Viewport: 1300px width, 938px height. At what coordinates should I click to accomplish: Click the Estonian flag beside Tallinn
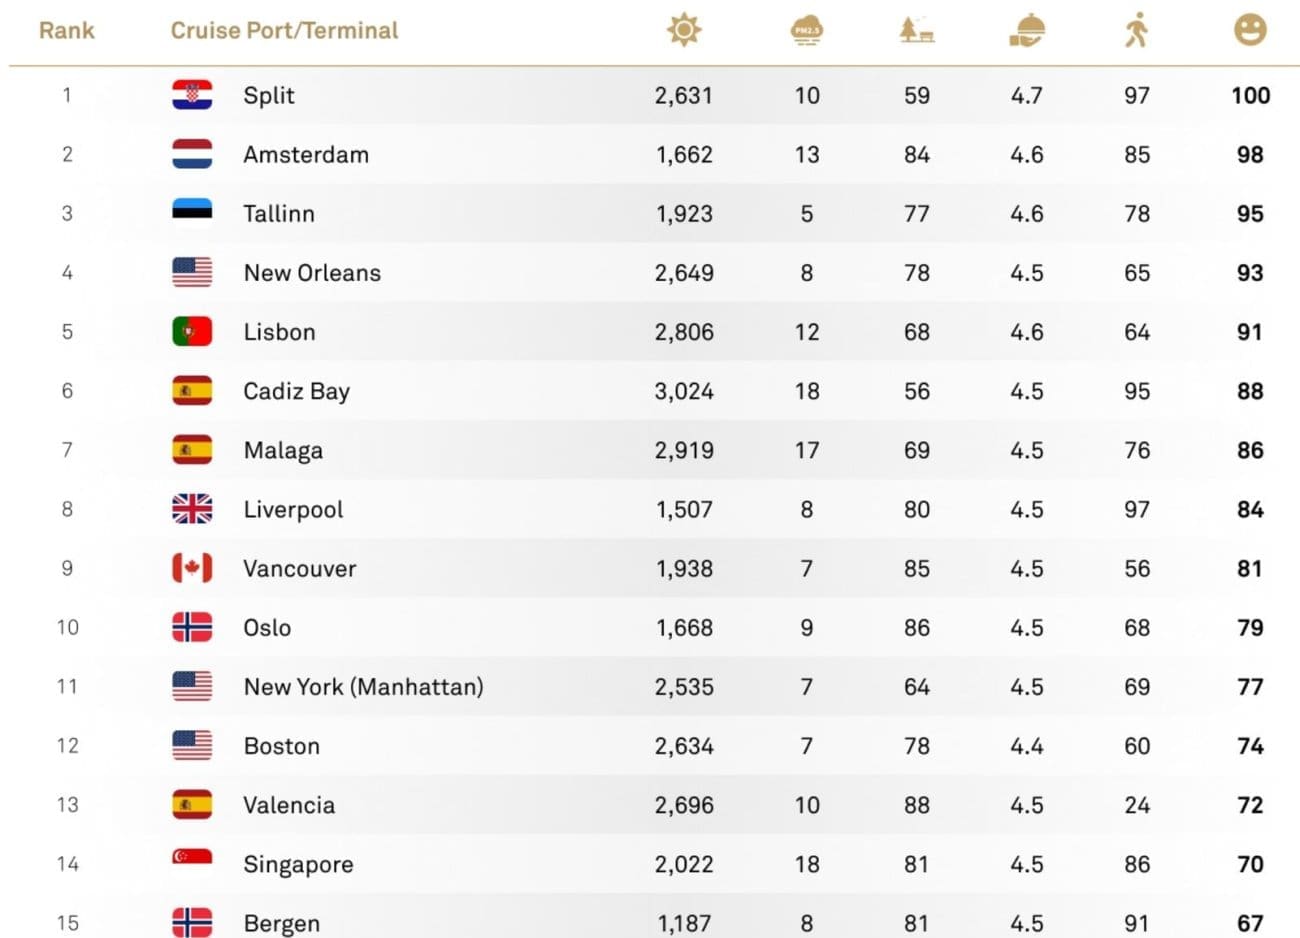(192, 211)
